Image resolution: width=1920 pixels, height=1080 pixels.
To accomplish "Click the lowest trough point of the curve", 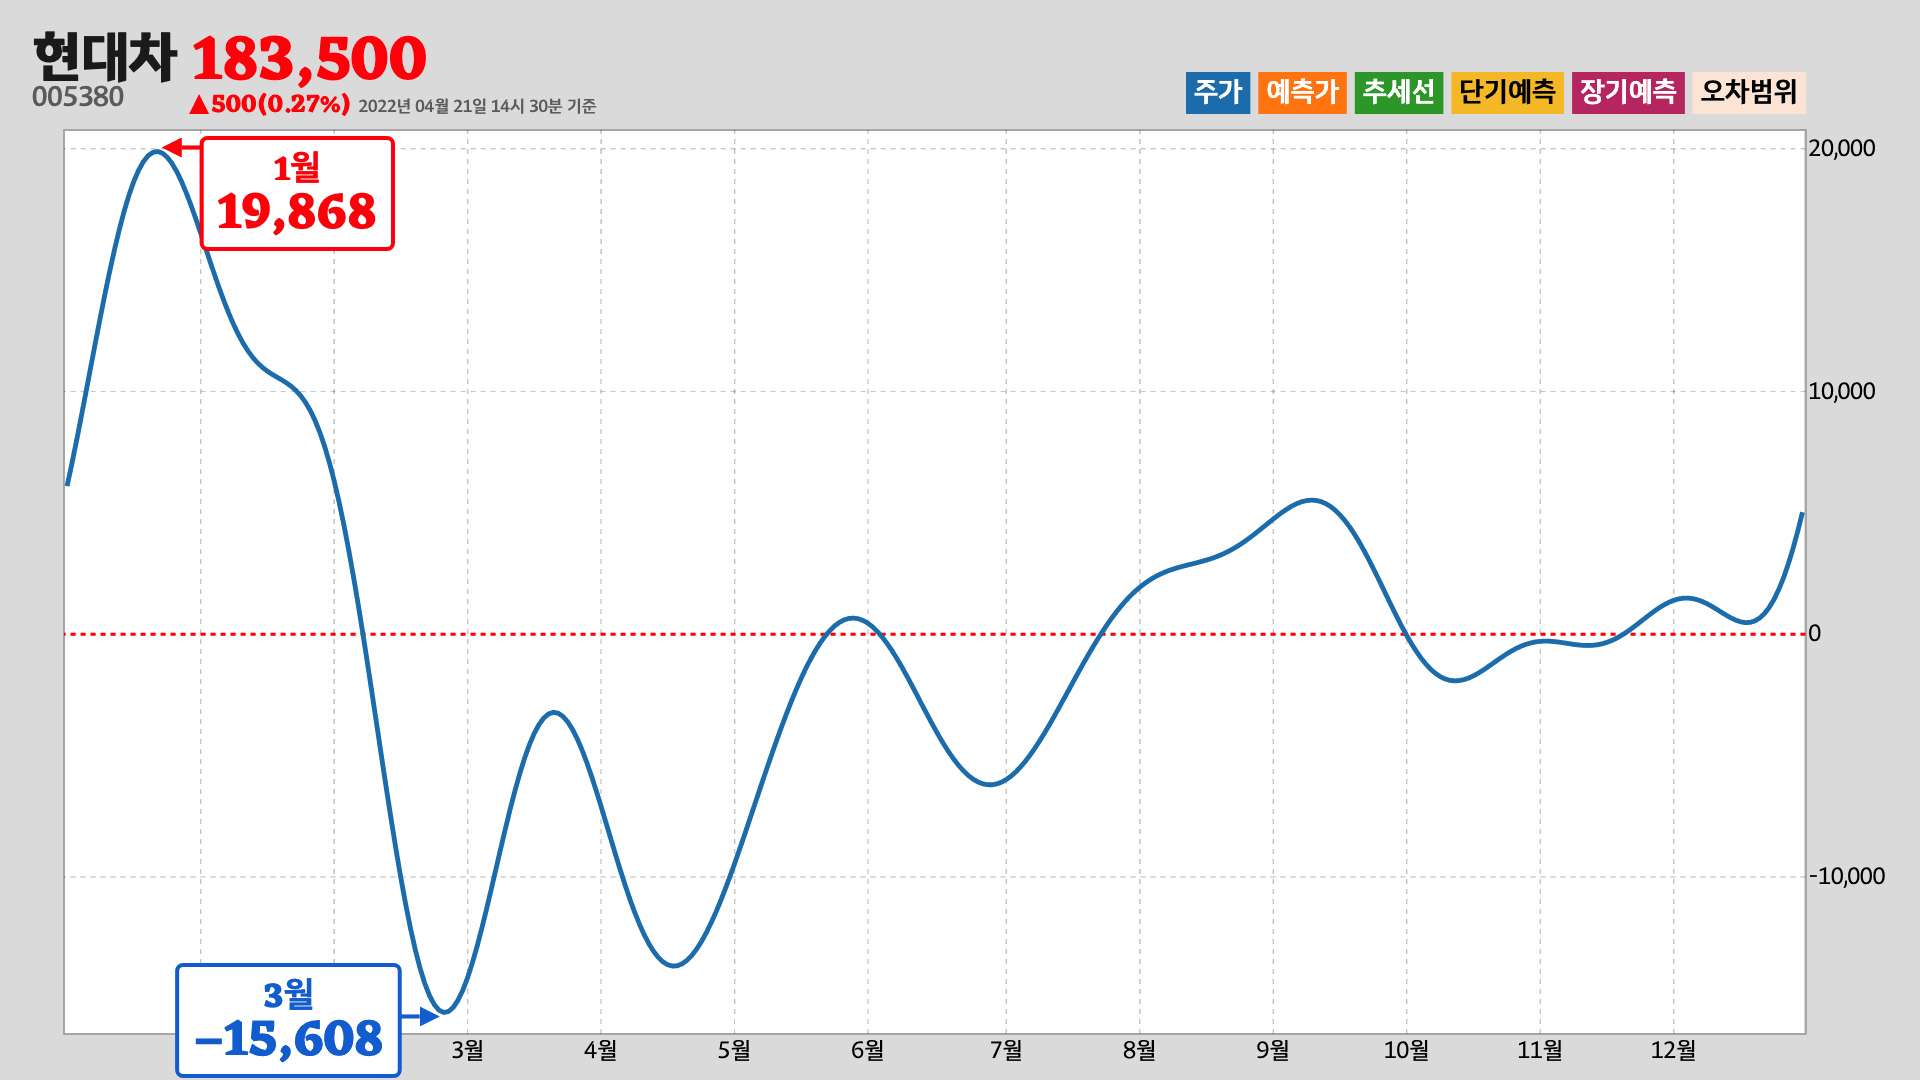I will point(446,1011).
